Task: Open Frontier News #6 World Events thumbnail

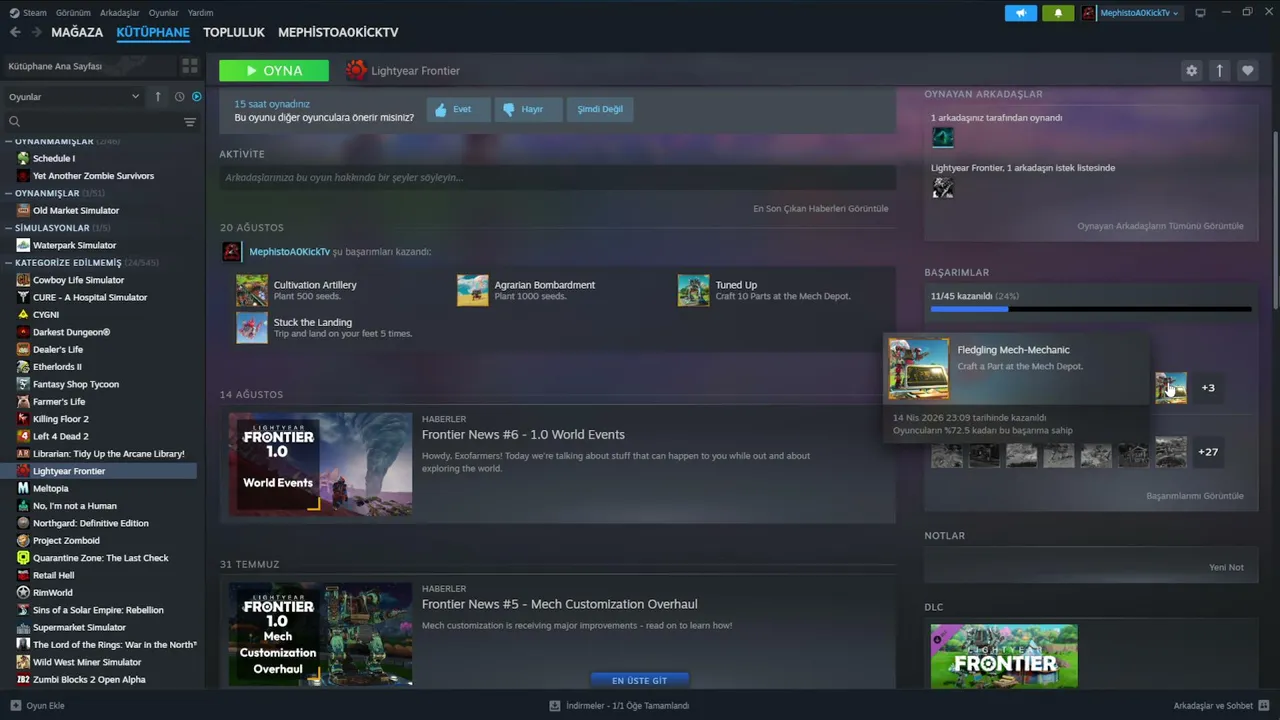Action: click(x=320, y=464)
